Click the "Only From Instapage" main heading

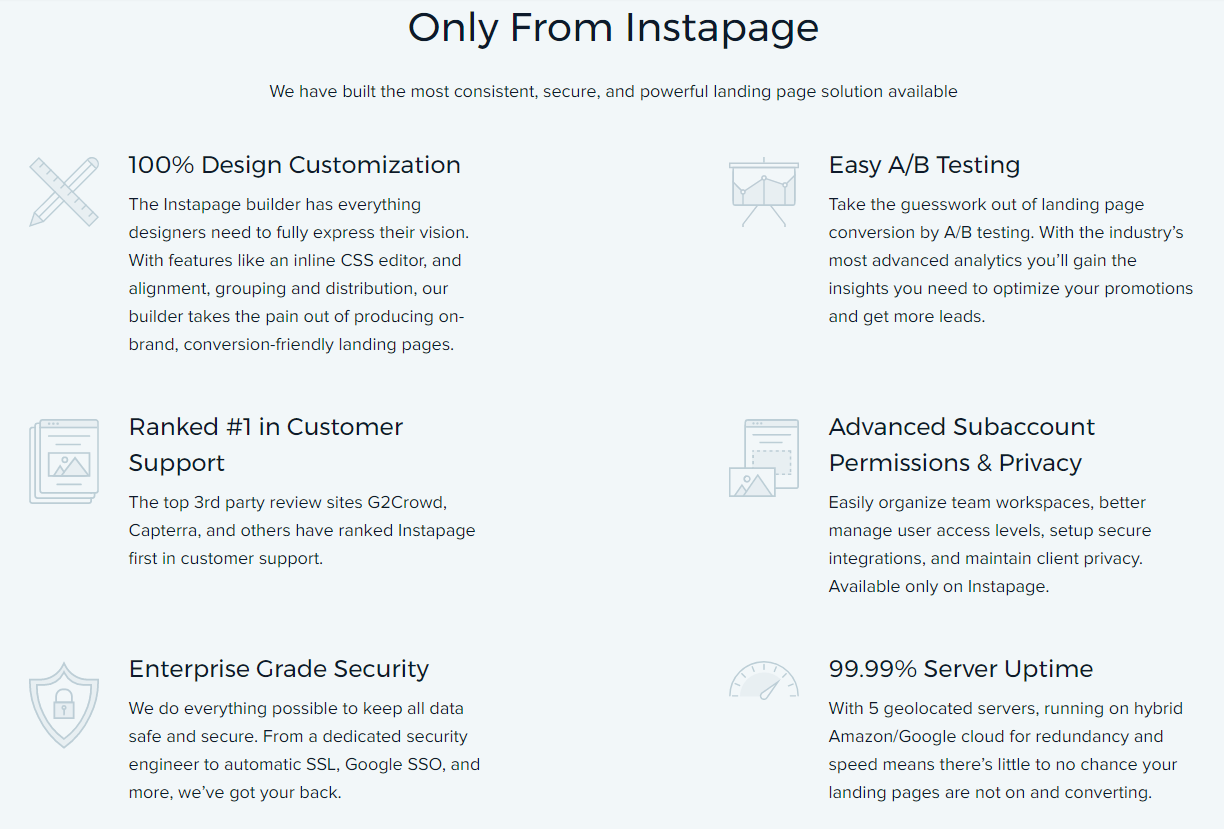[x=613, y=27]
